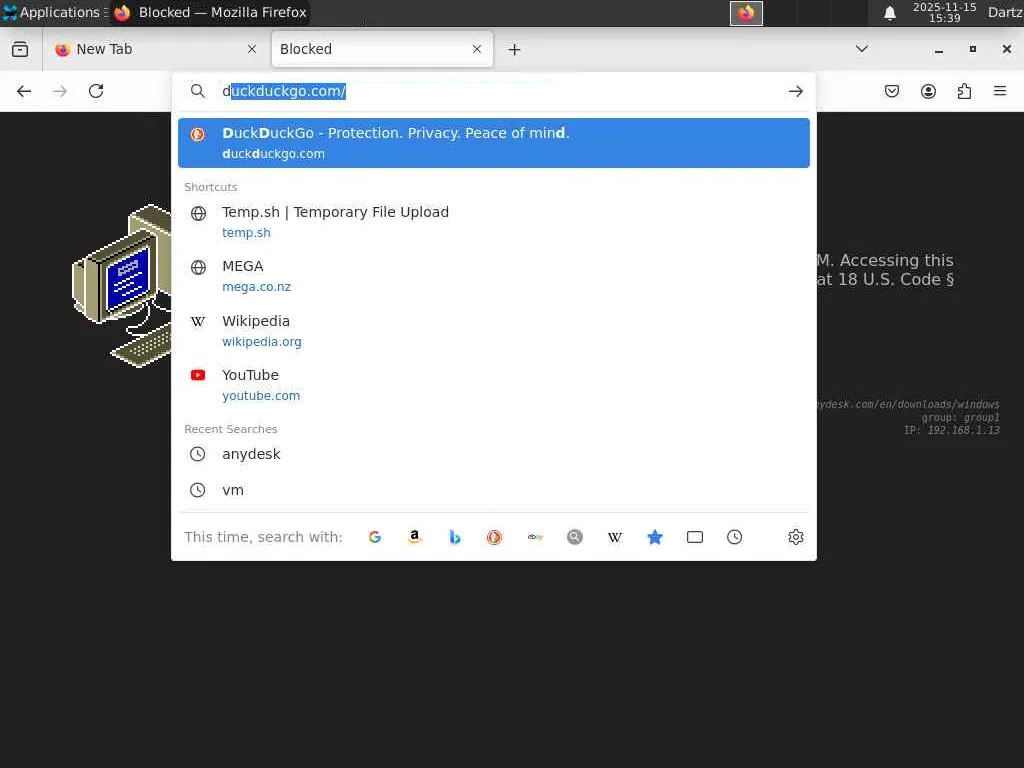This screenshot has width=1024, height=768.
Task: Open the Temp.sh Temporary File Upload shortcut
Action: (x=494, y=222)
